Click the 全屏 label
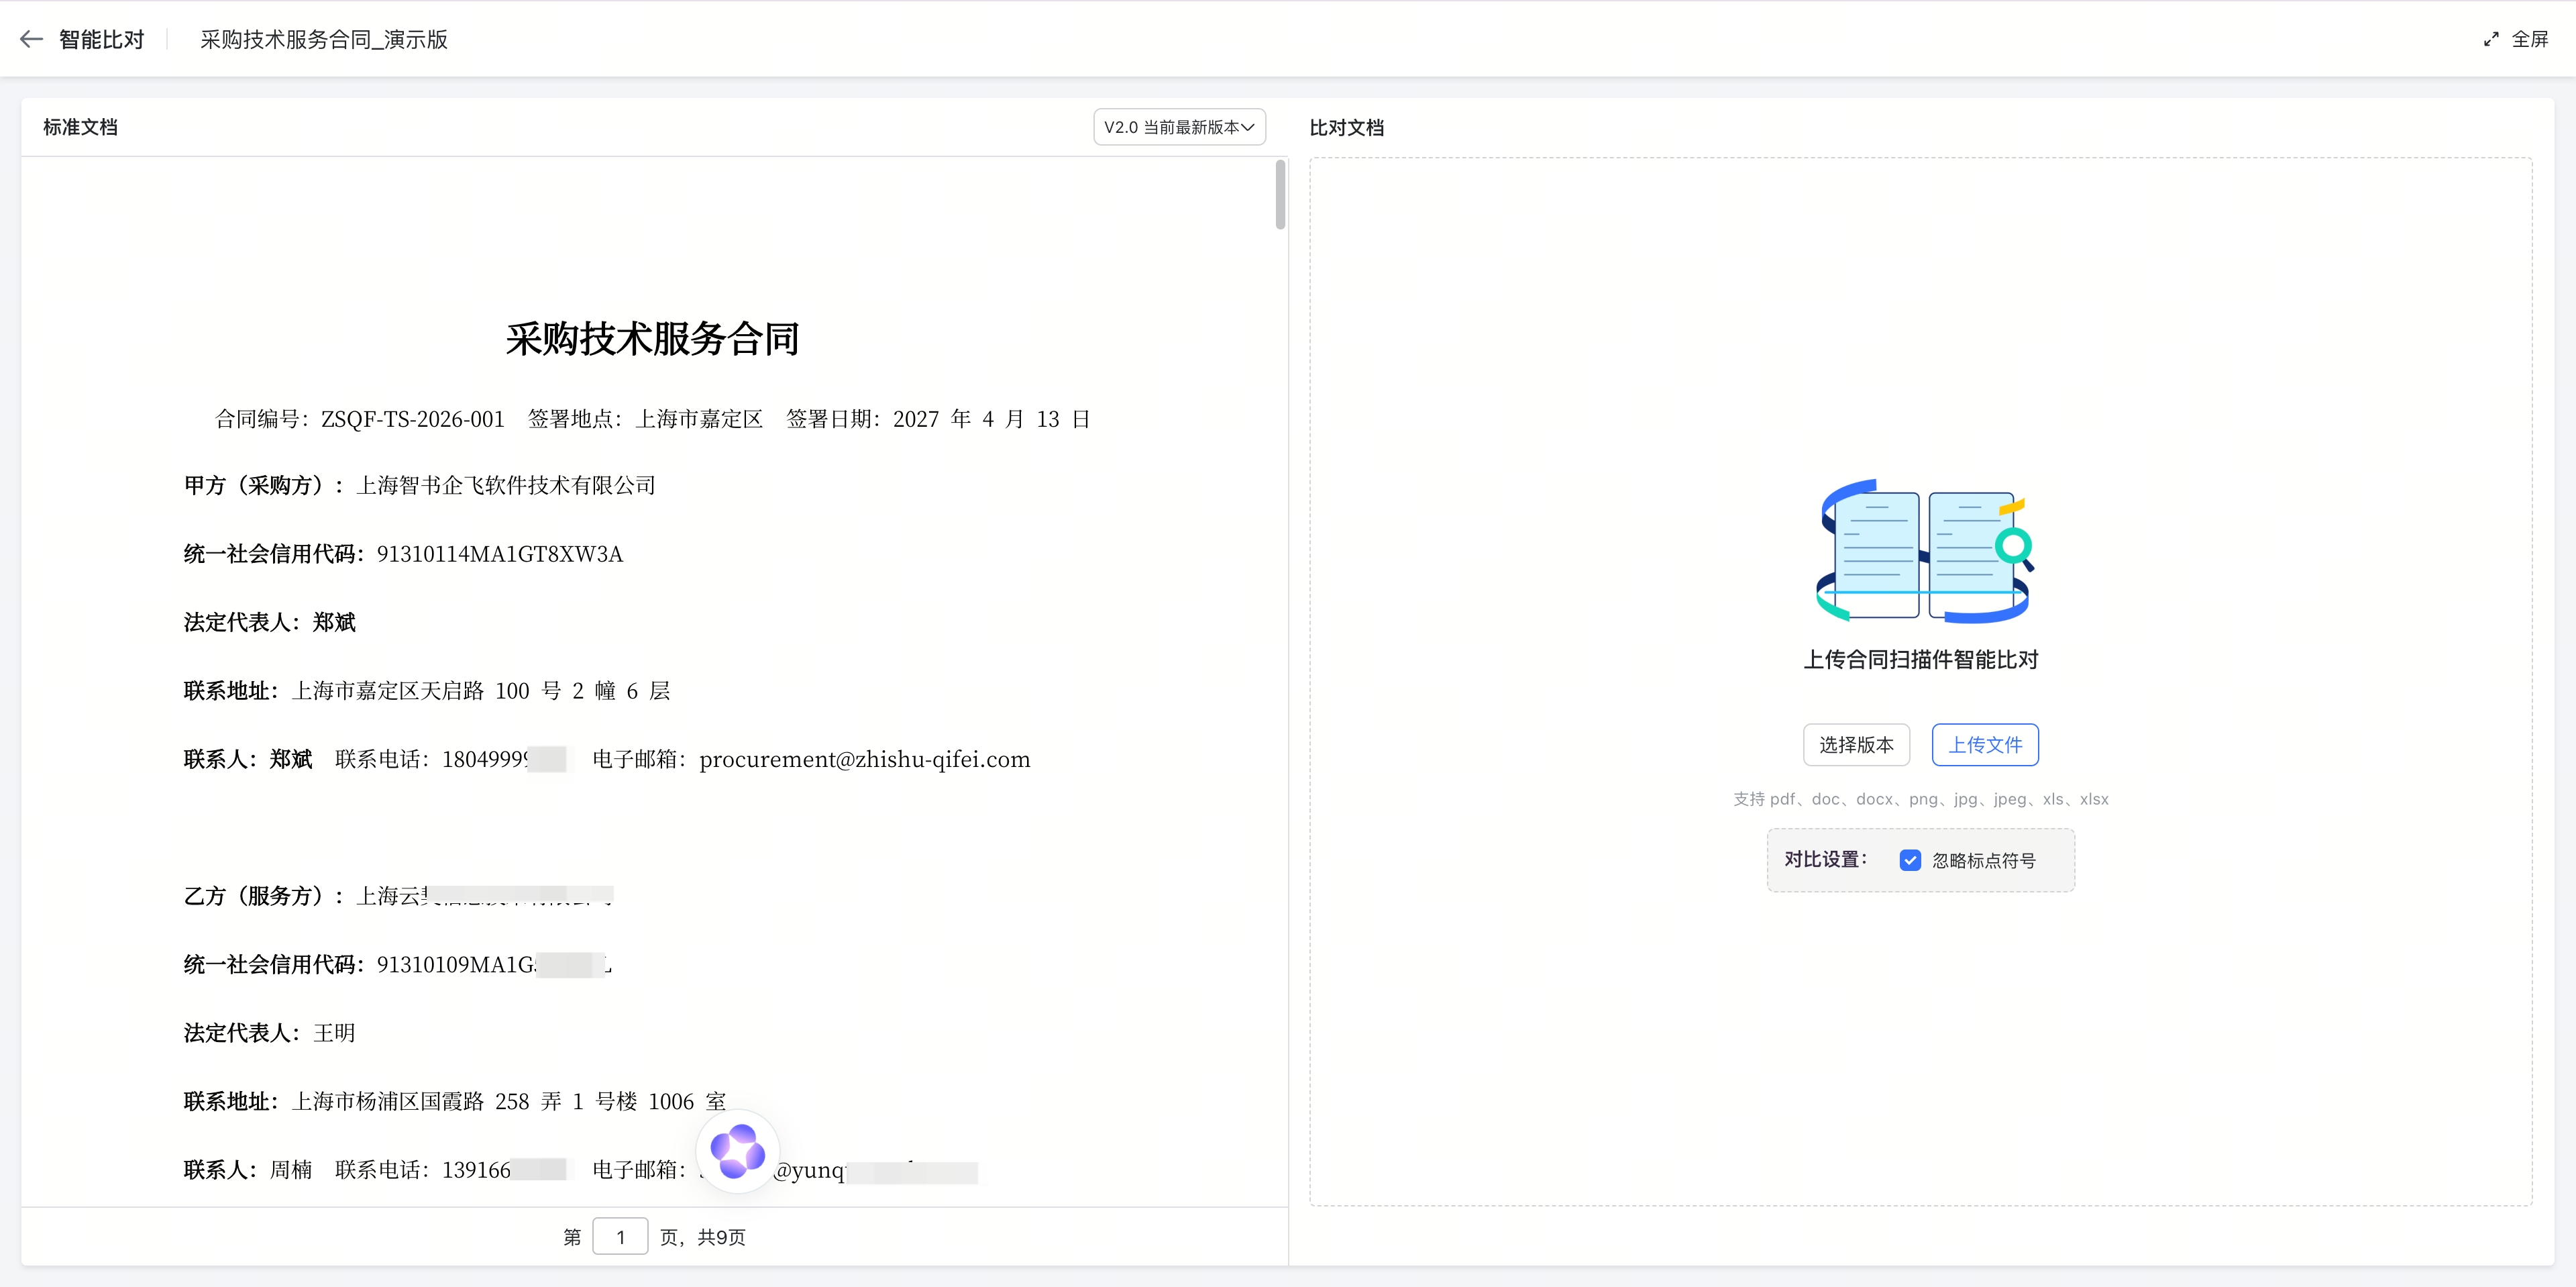The image size is (2576, 1287). pyautogui.click(x=2530, y=39)
